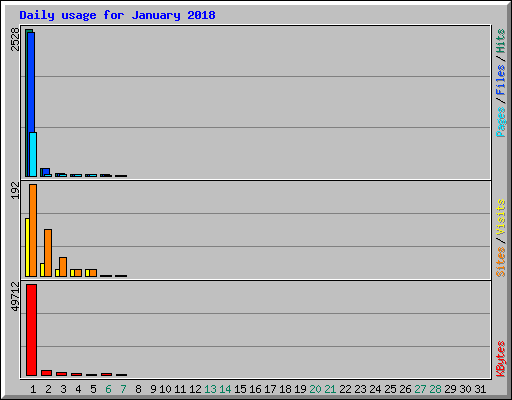Click green day 27 on the x-axis

(x=420, y=389)
